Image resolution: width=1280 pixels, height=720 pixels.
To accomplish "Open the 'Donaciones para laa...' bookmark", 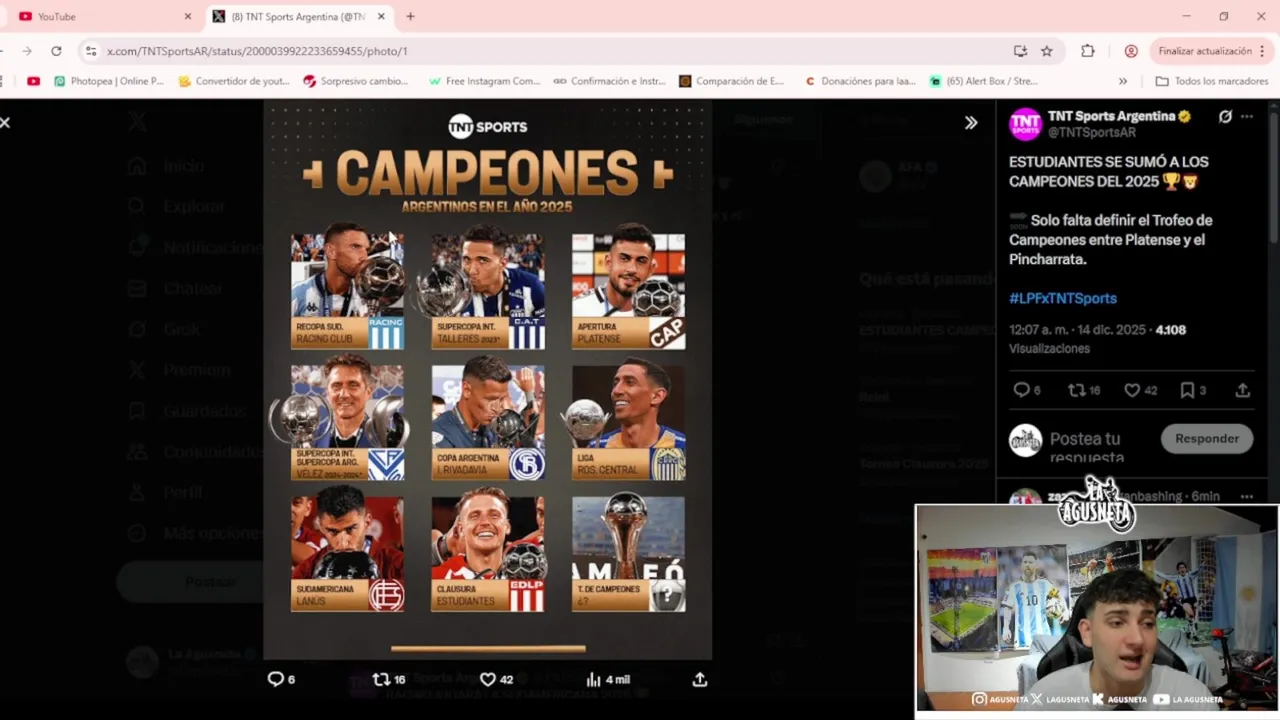I will (860, 81).
